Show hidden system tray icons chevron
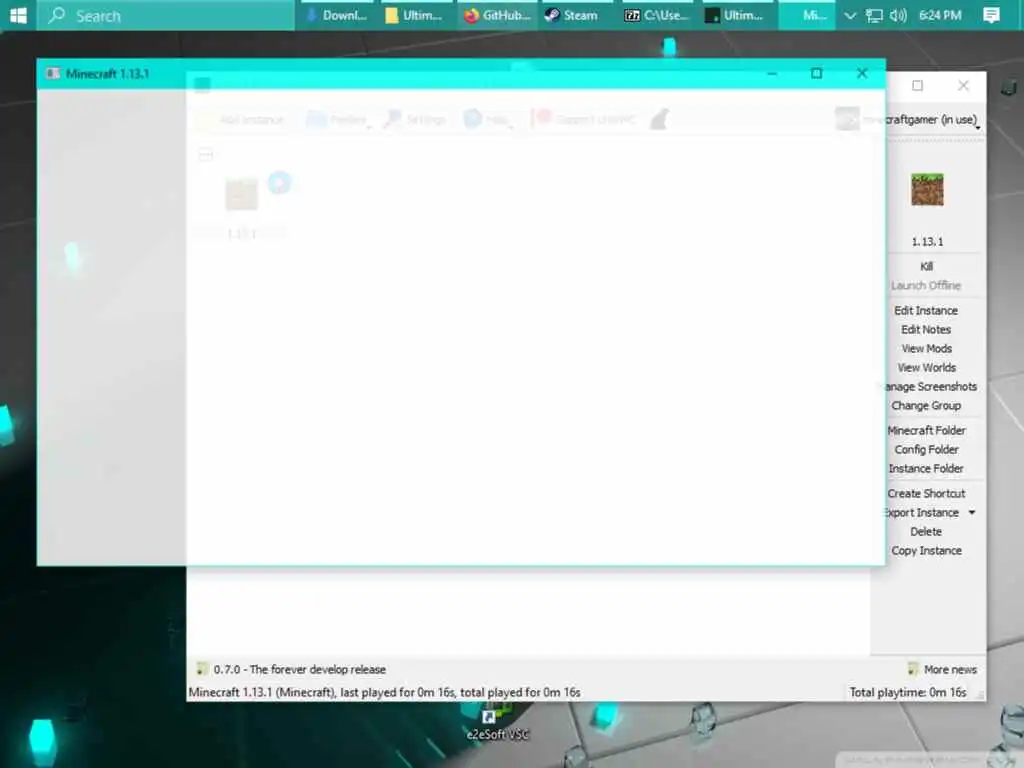Image resolution: width=1024 pixels, height=768 pixels. [x=850, y=15]
